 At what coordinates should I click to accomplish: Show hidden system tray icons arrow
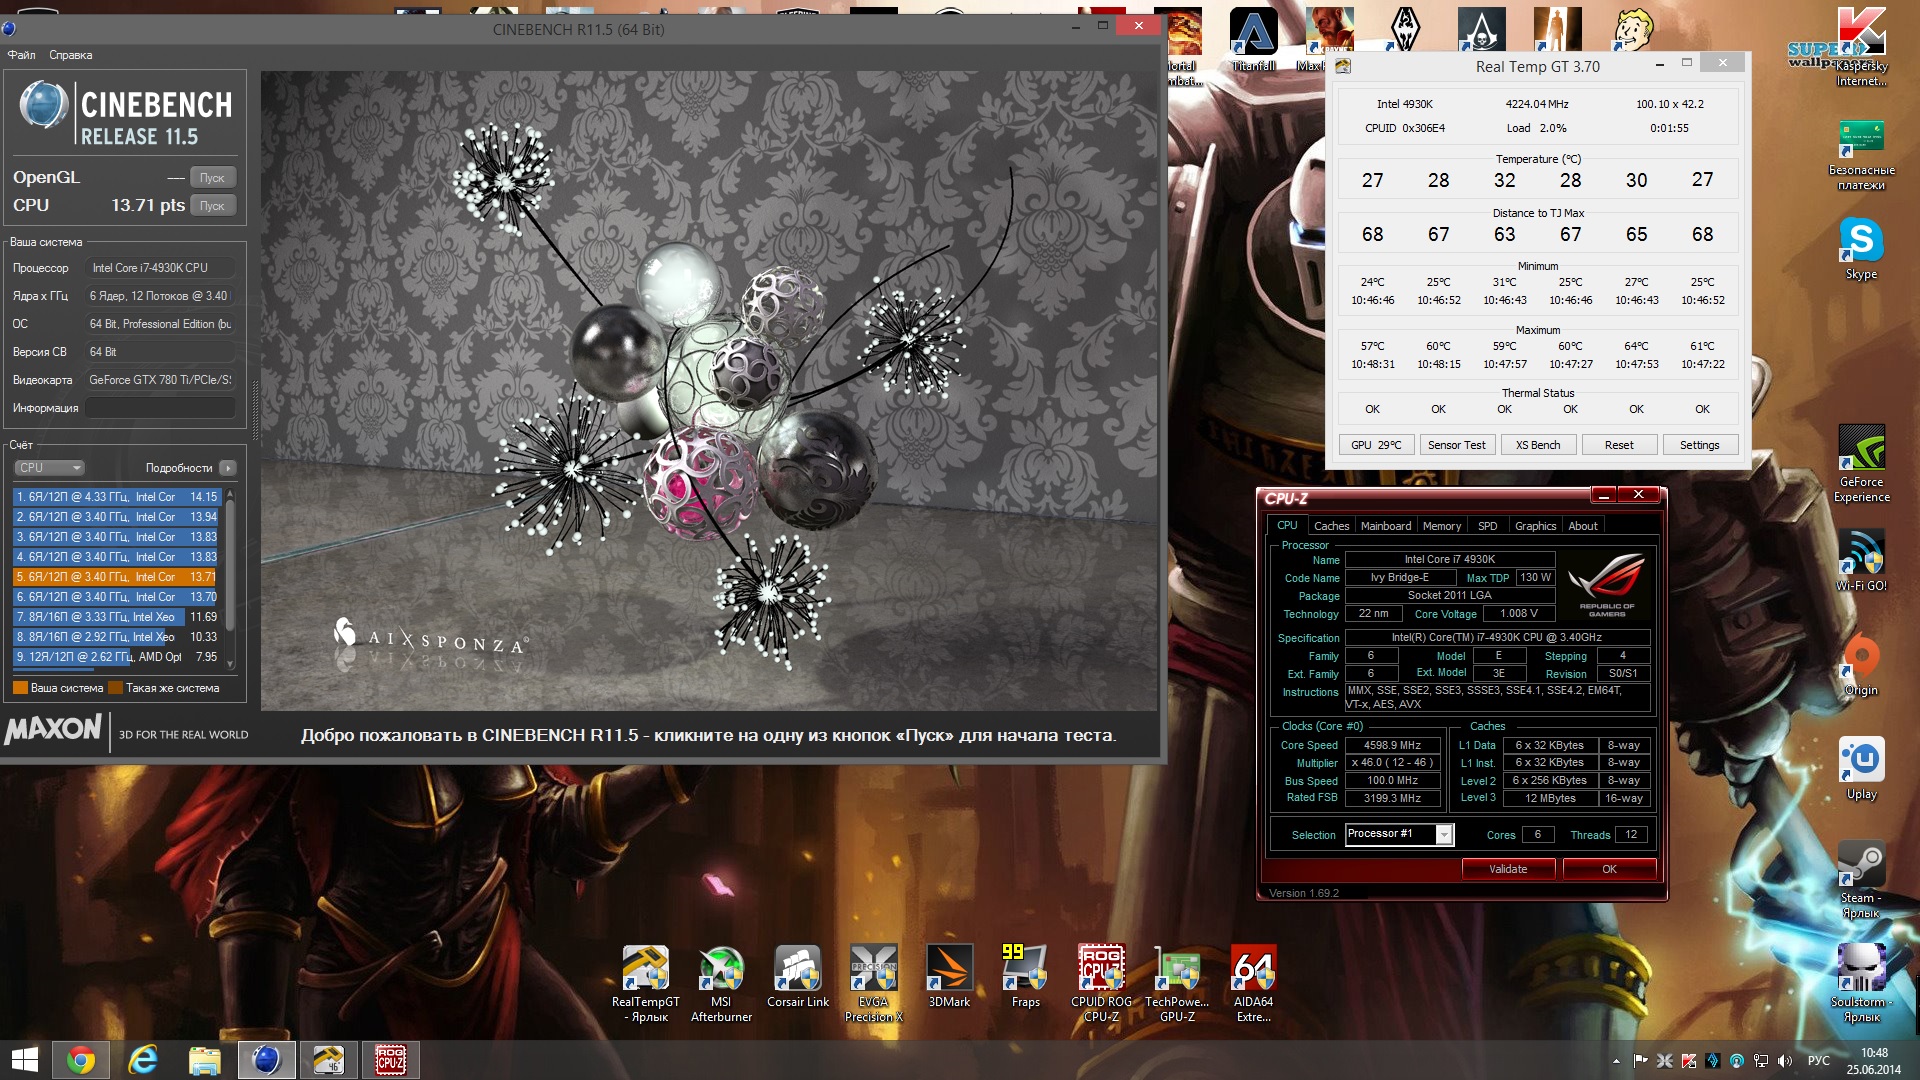pos(1616,1061)
